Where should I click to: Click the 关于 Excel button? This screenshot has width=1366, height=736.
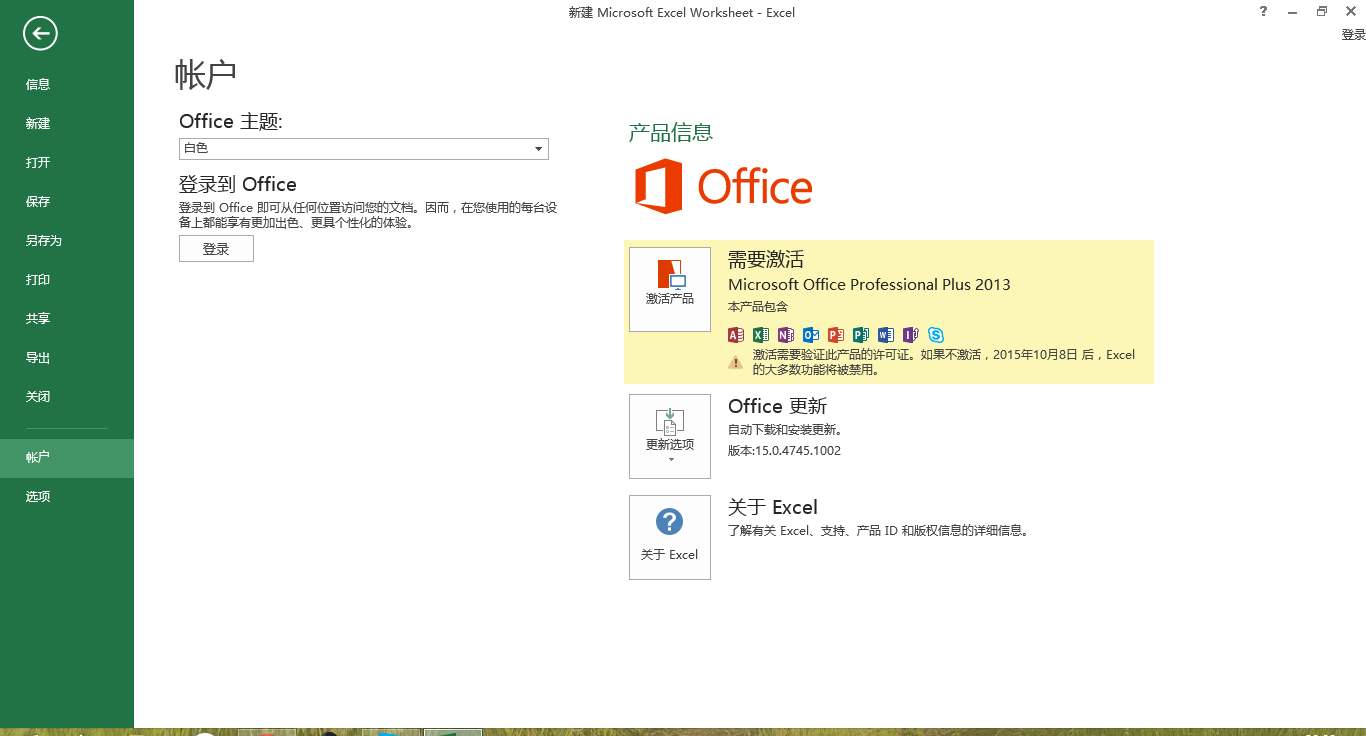point(670,537)
